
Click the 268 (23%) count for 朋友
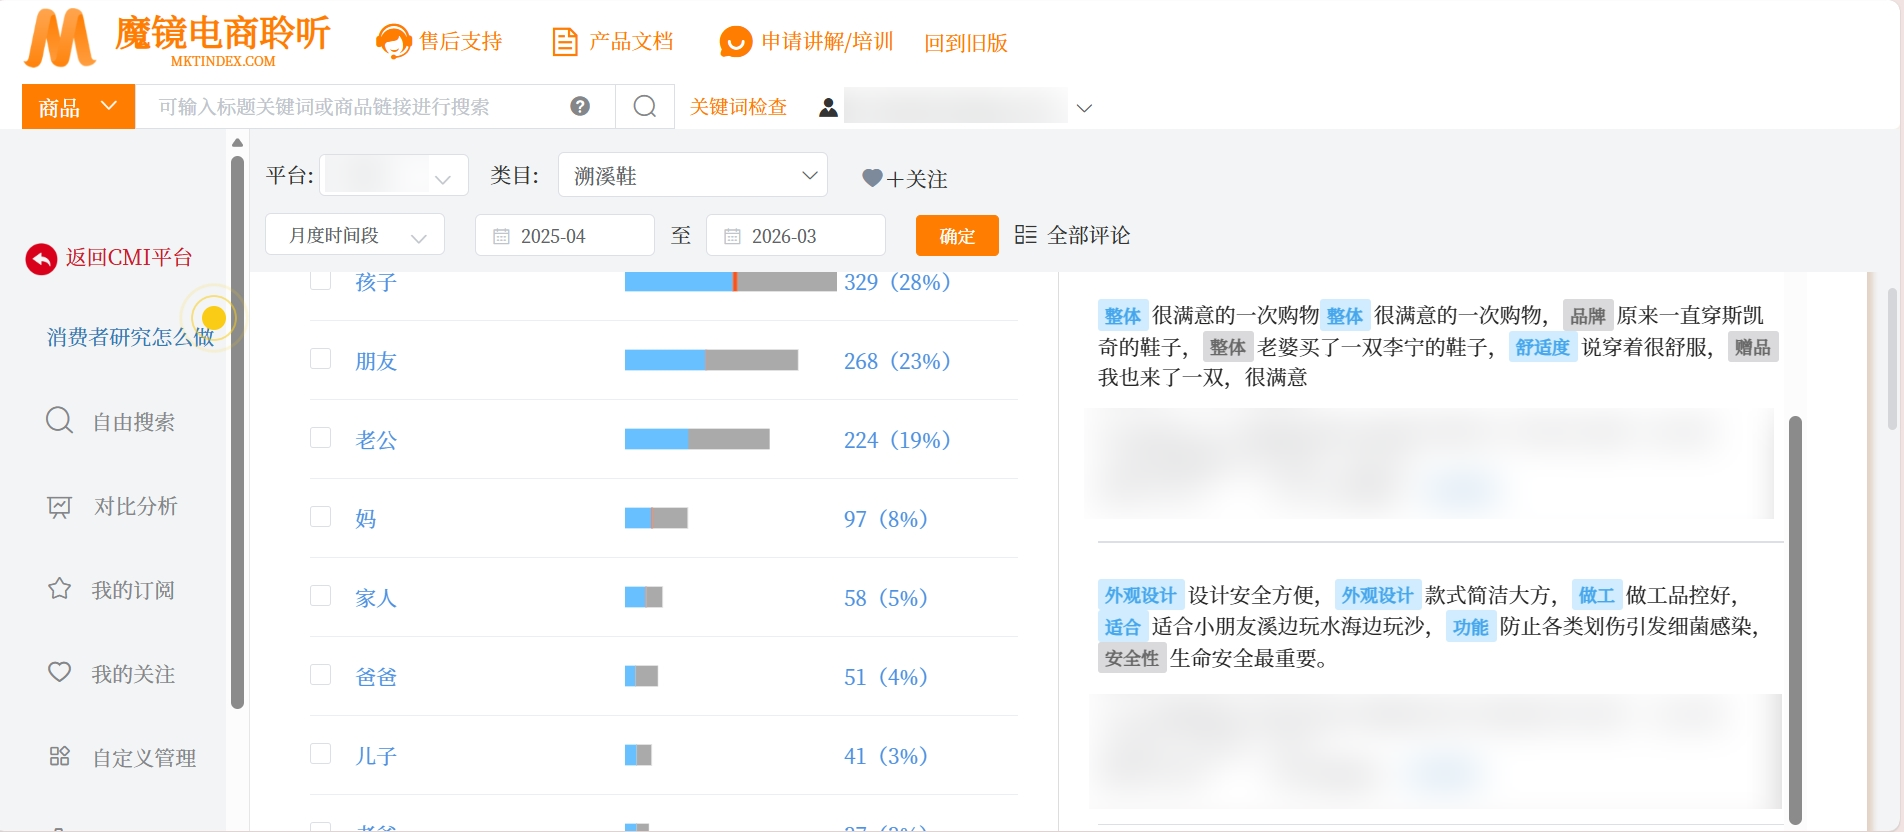897,361
